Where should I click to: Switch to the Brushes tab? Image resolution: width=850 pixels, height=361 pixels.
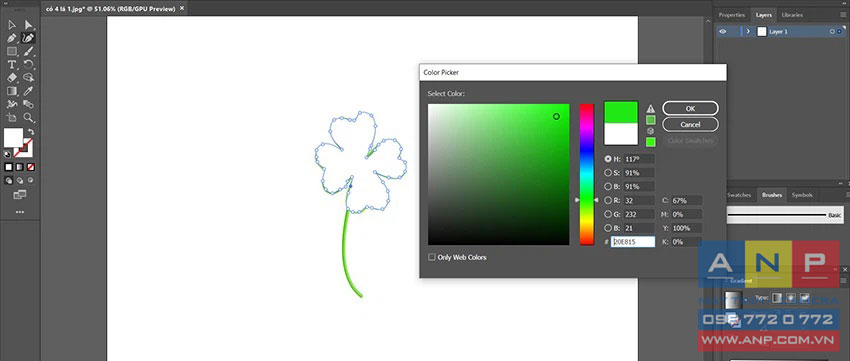(771, 195)
